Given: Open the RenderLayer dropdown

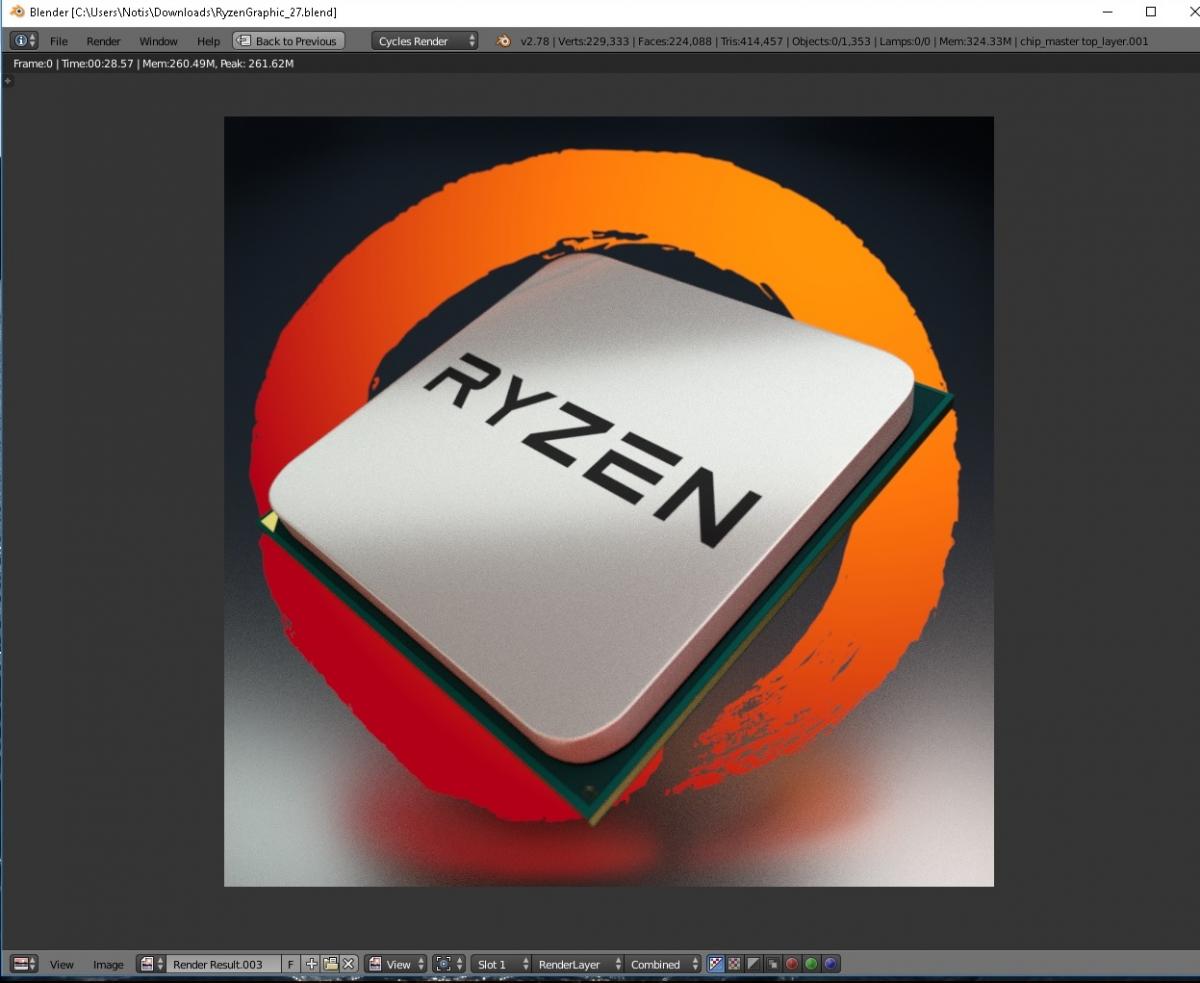Looking at the screenshot, I should click(579, 964).
